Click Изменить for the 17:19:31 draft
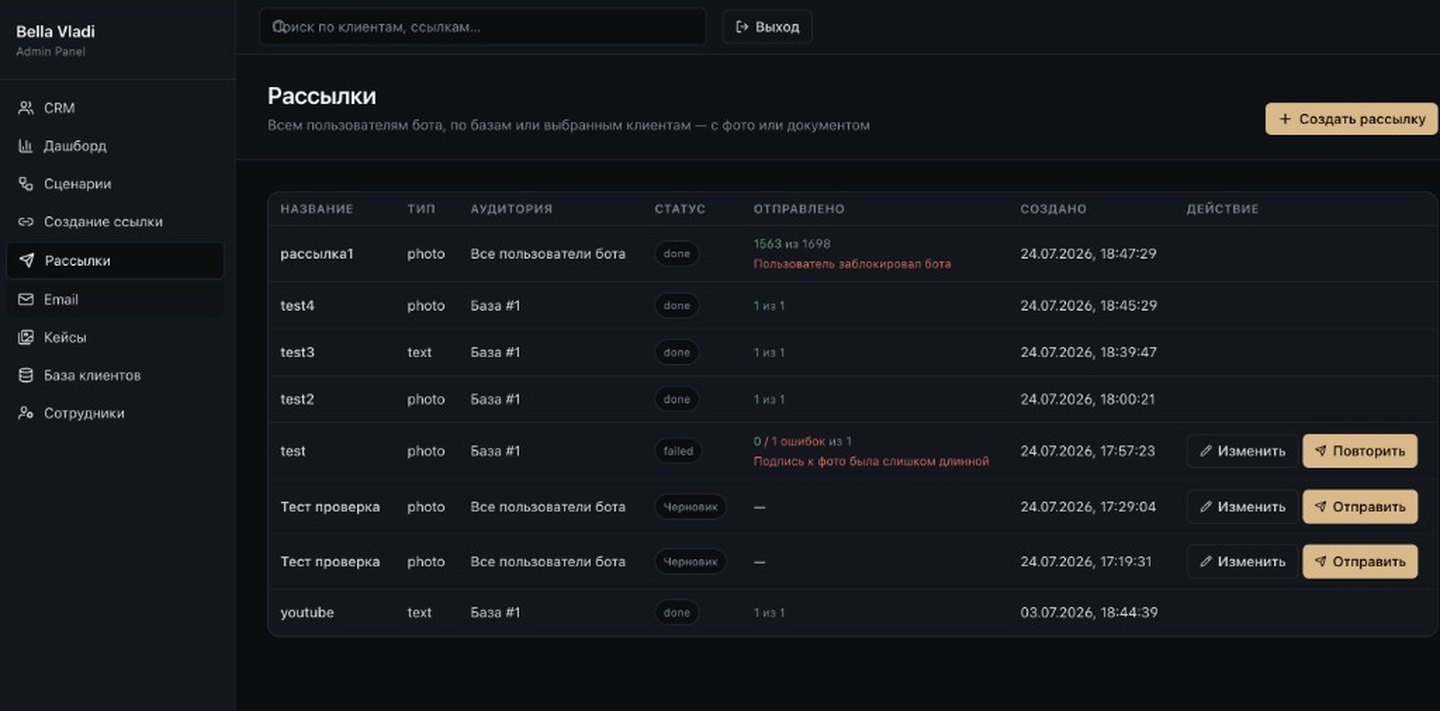The width and height of the screenshot is (1440, 711). (1242, 562)
